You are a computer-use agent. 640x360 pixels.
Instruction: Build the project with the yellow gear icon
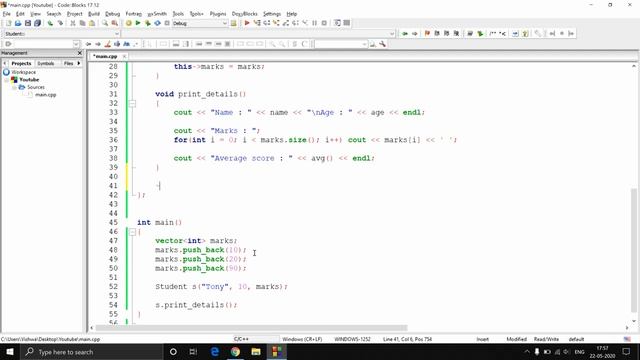(128, 23)
